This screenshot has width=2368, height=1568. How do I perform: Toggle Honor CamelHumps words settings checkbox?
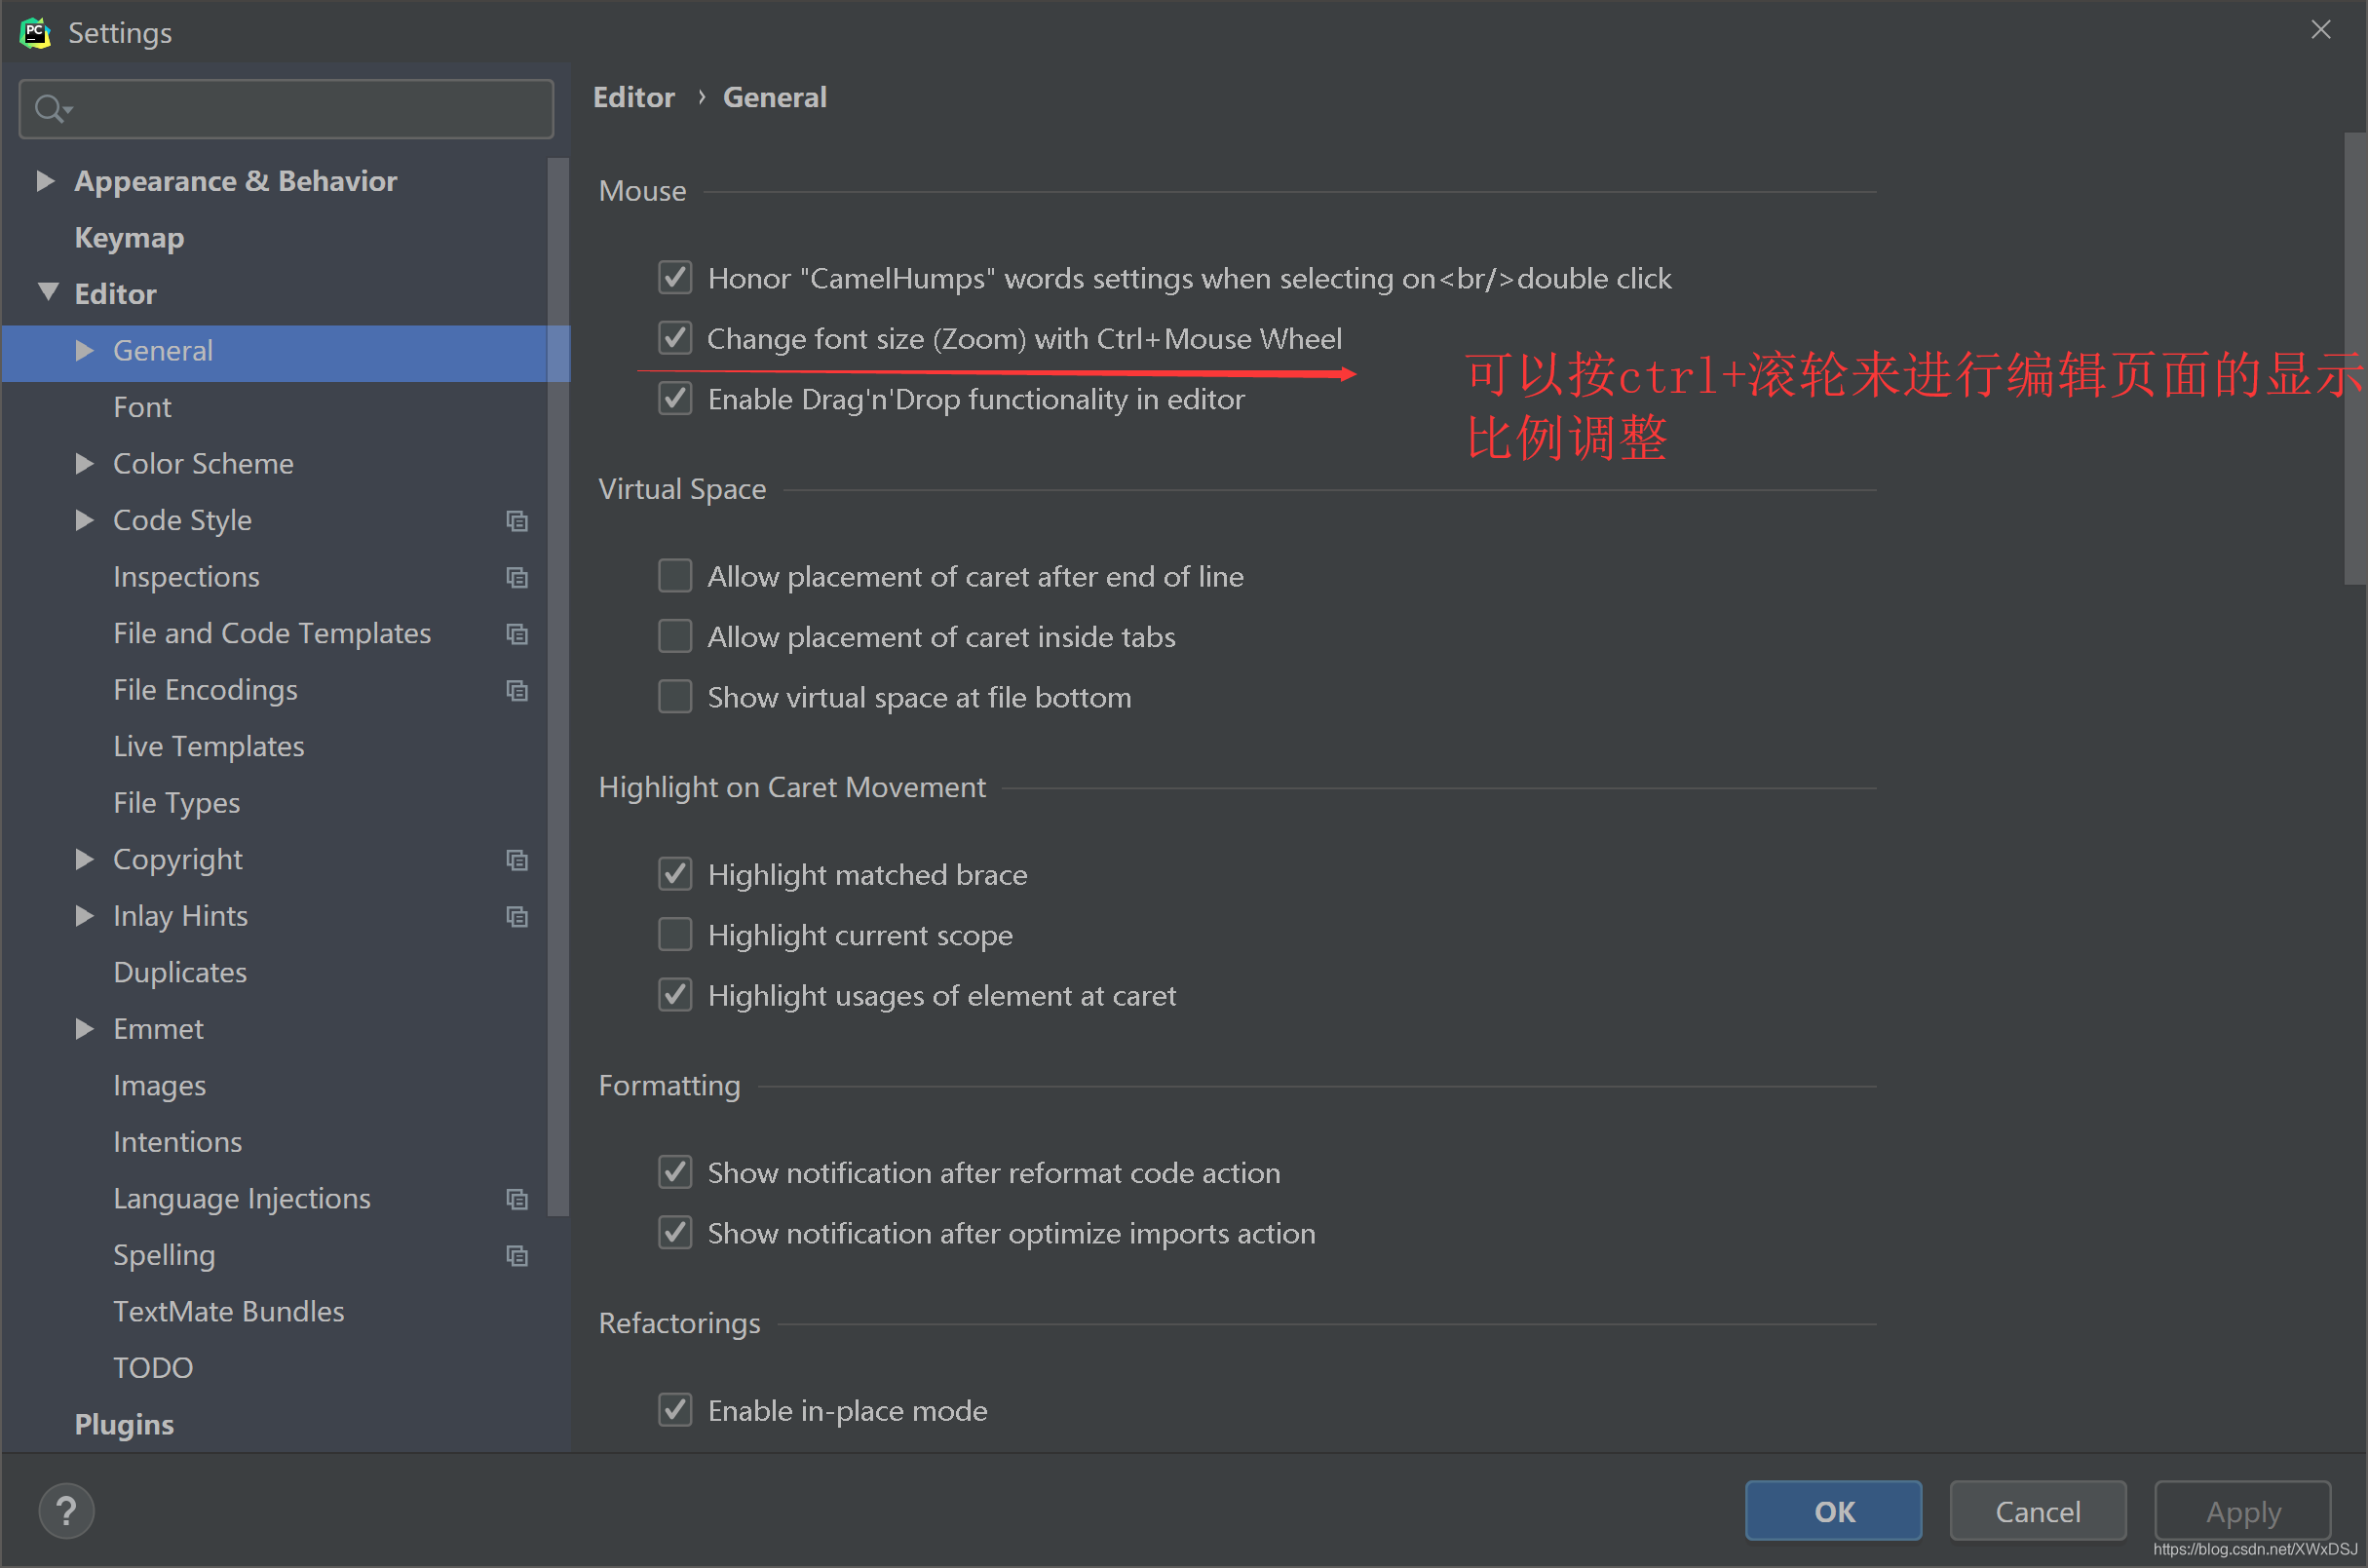675,279
